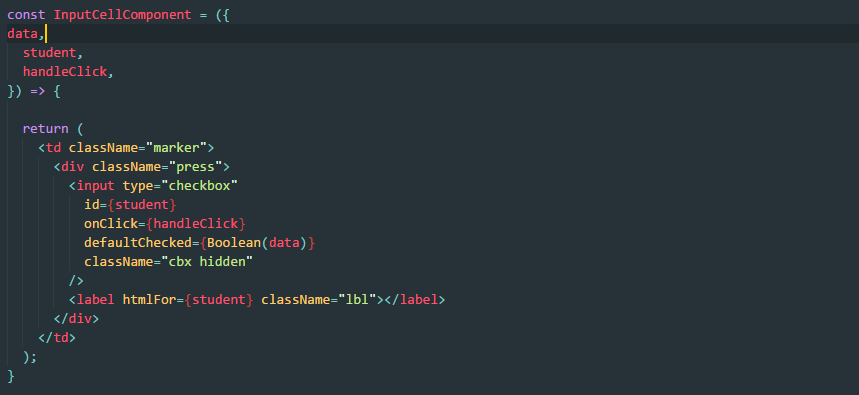Click the return keyword
The width and height of the screenshot is (859, 395).
(x=45, y=129)
